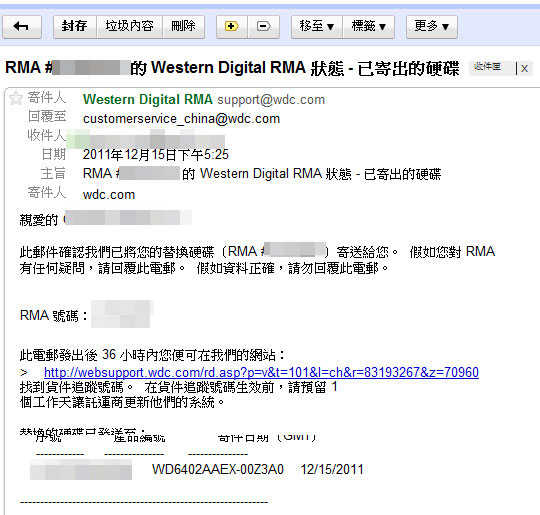This screenshot has height=515, width=540.
Task: Click the 收件匣 inbox label tag
Action: click(x=488, y=67)
